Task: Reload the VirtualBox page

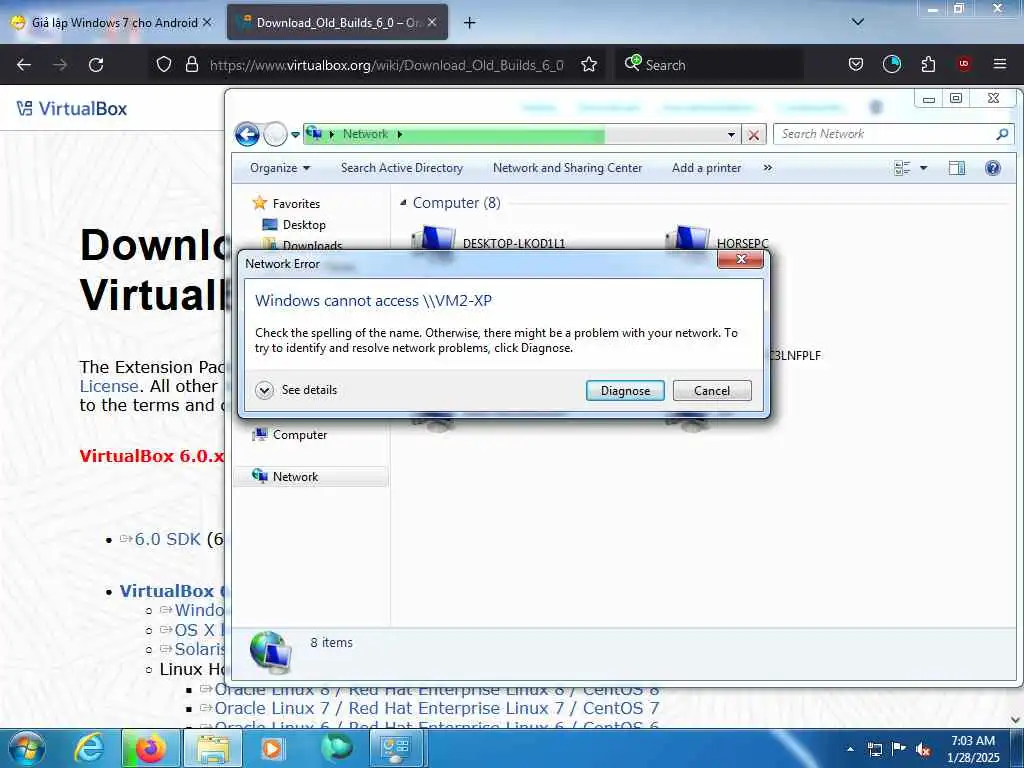Action: [96, 65]
